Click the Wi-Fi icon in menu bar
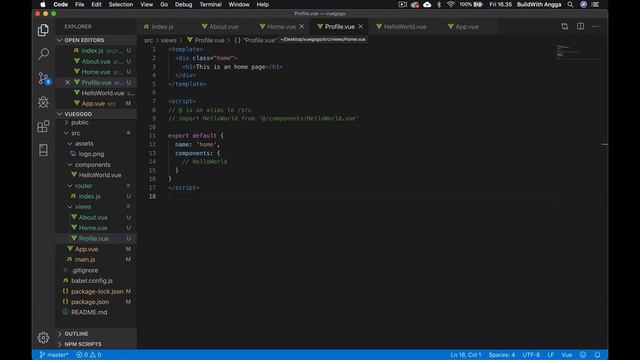 click(451, 4)
